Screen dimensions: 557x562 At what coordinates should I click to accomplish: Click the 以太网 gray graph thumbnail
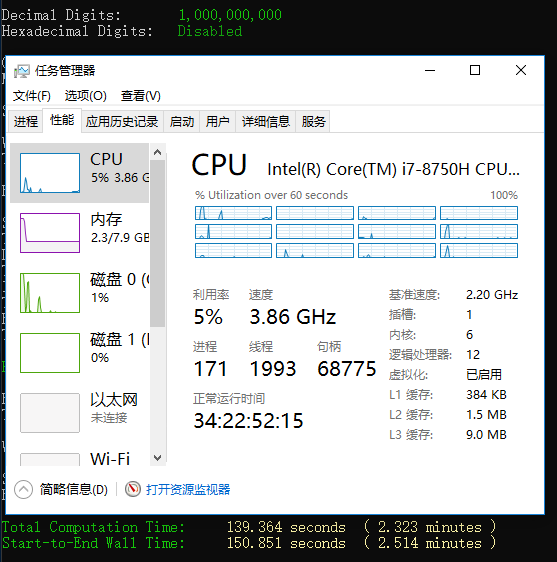(50, 413)
